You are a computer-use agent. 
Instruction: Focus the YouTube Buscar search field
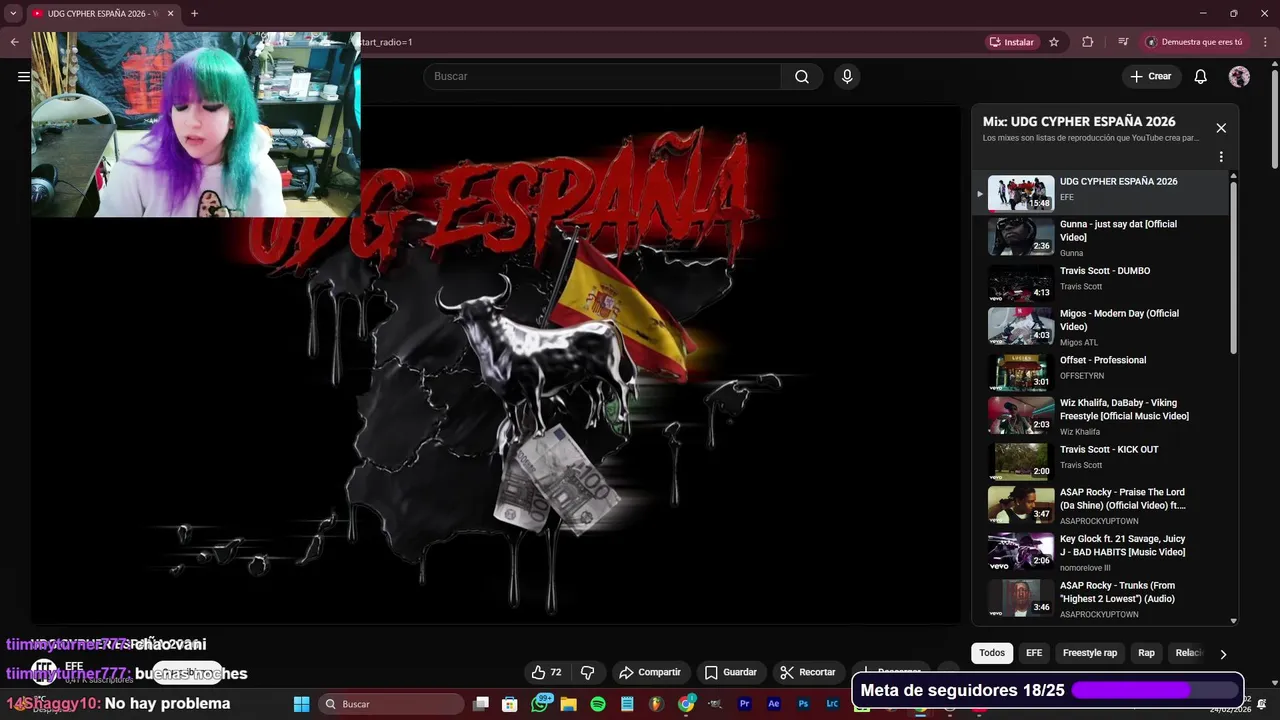click(x=602, y=76)
